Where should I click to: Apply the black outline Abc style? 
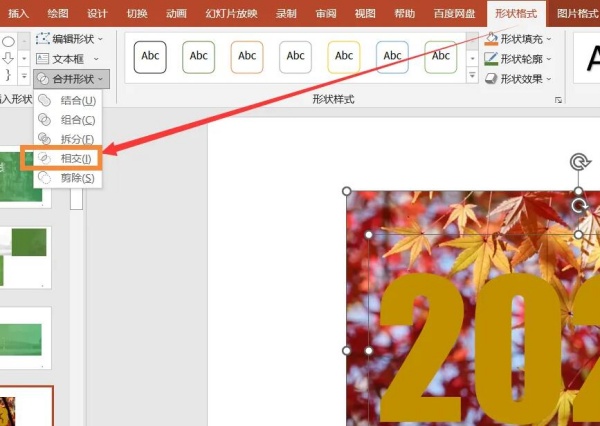point(150,57)
